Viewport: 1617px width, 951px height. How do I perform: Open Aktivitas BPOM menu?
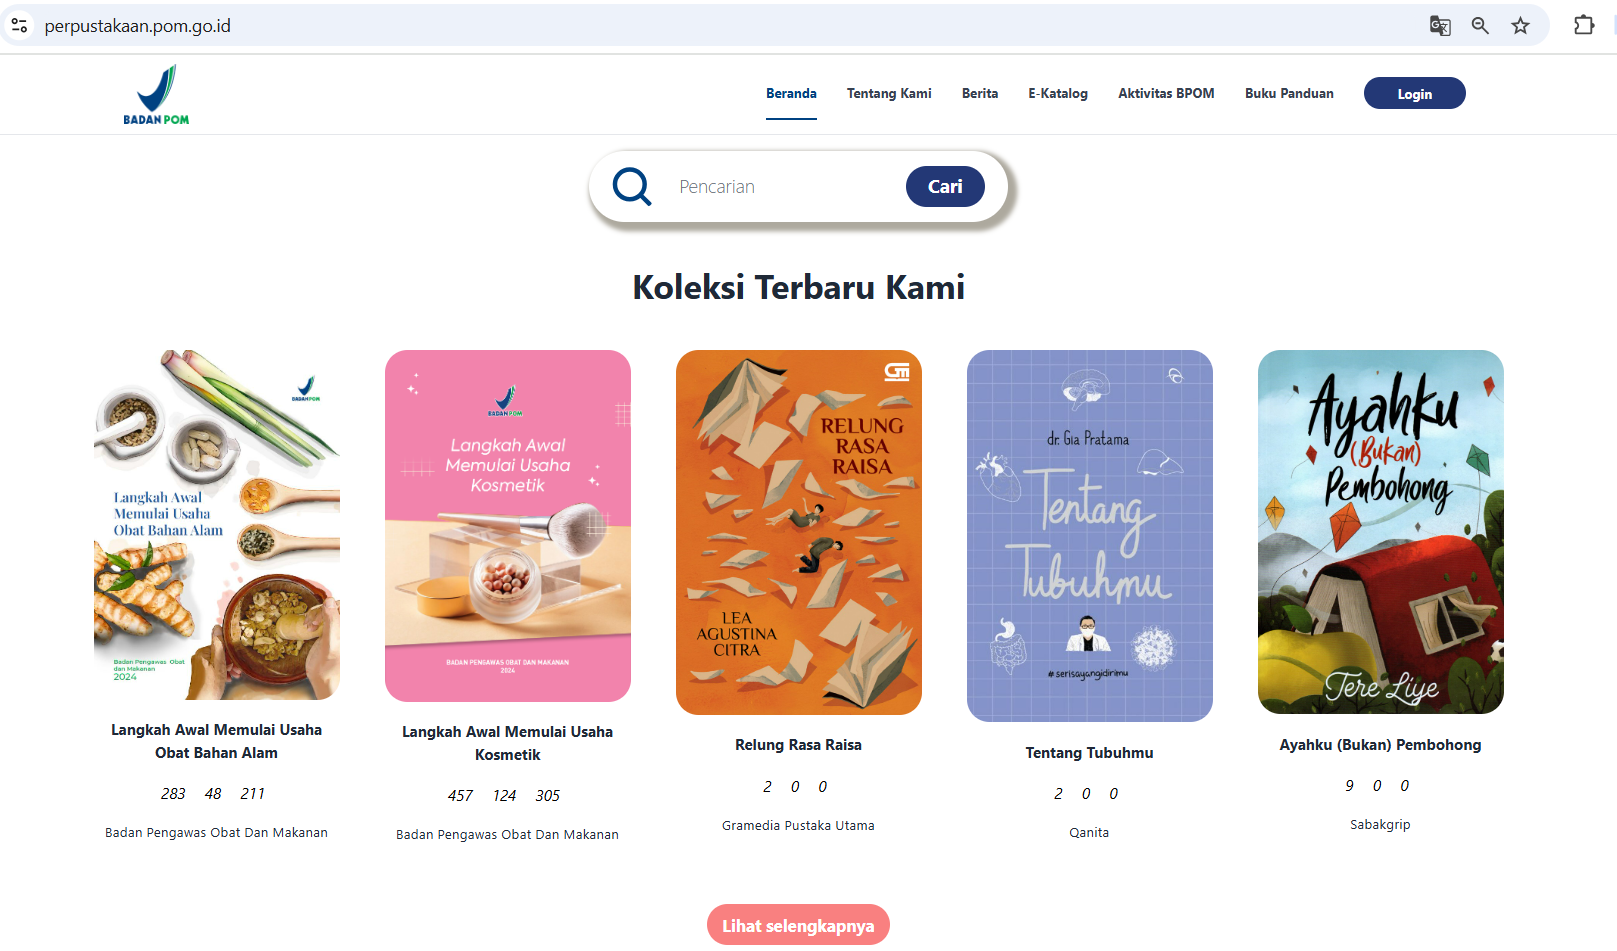1166,93
